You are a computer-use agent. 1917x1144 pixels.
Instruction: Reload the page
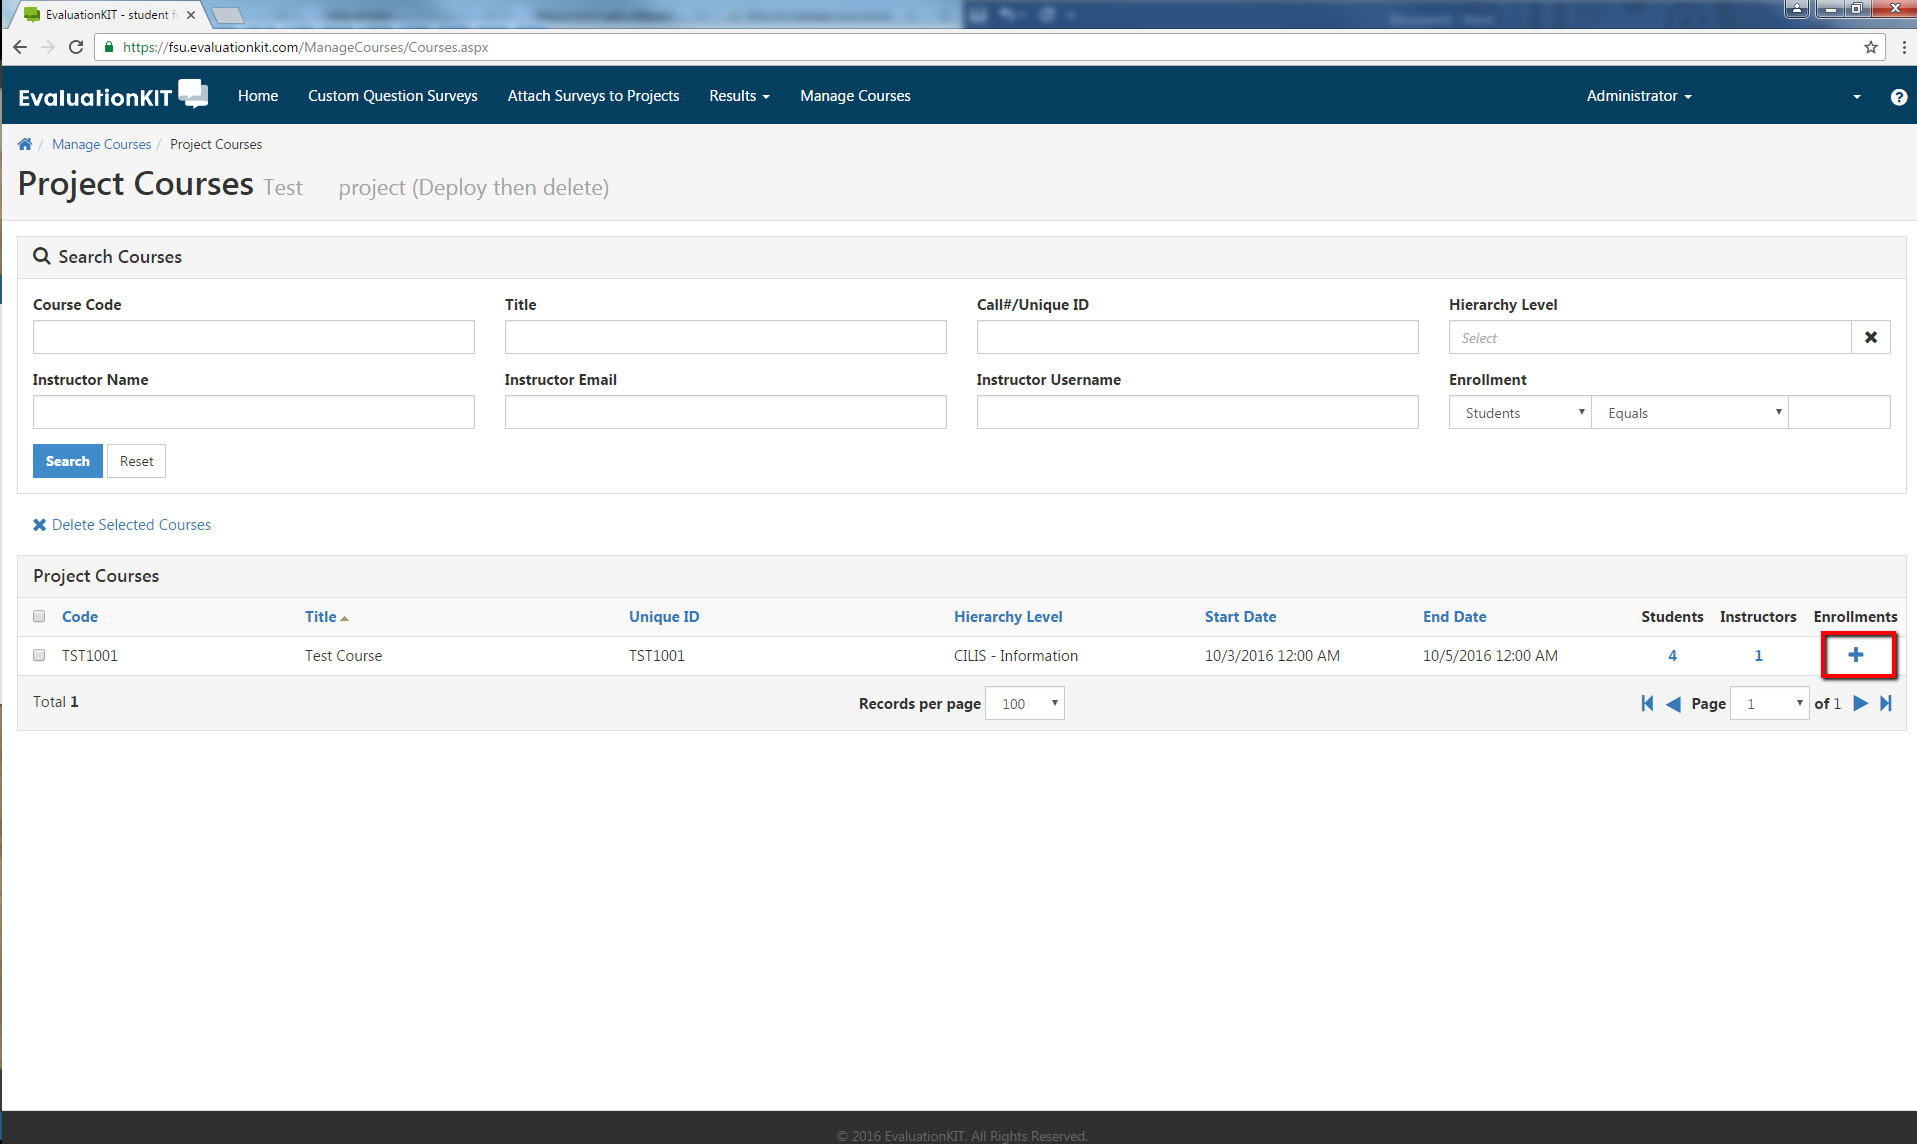coord(76,47)
